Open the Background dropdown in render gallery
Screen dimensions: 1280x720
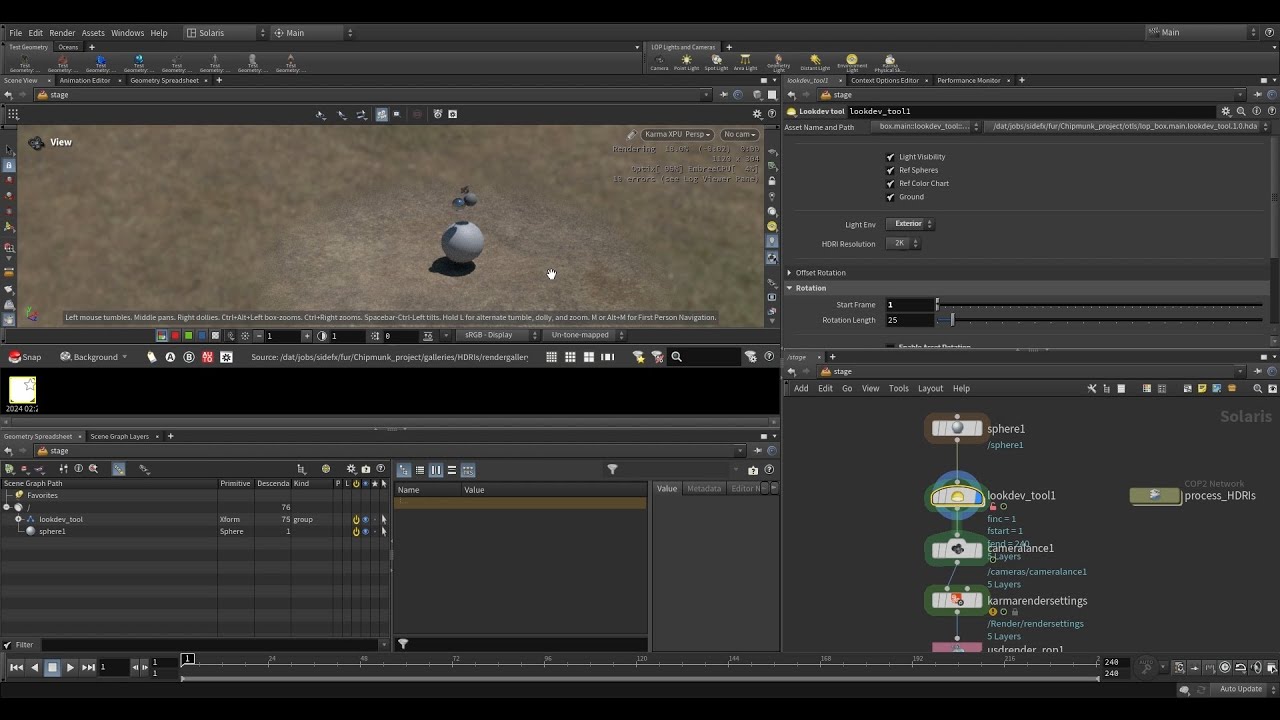[95, 357]
